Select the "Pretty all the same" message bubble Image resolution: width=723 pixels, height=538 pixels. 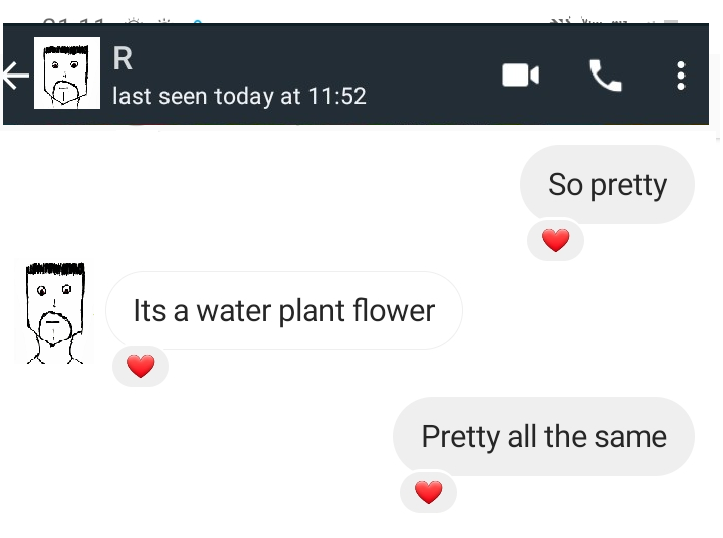(x=543, y=437)
